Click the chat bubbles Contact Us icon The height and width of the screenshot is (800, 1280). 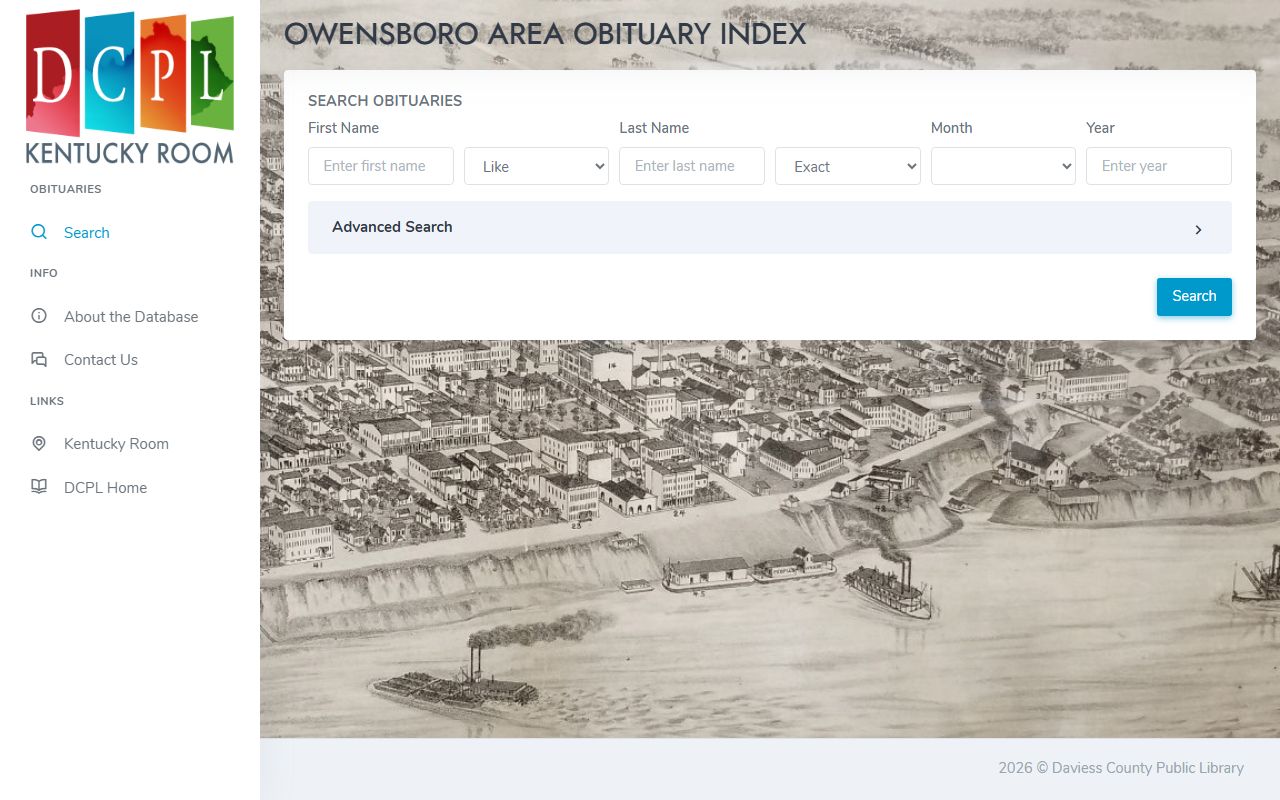coord(39,359)
